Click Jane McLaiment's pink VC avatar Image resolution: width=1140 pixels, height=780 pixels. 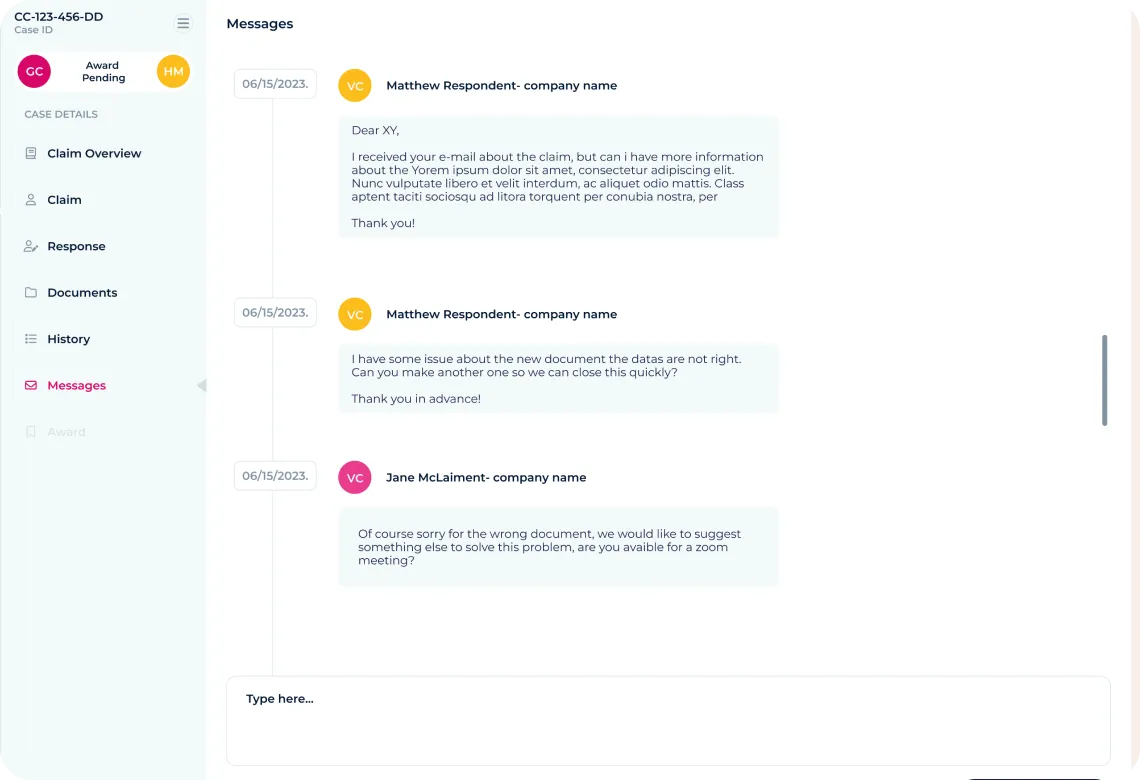[x=355, y=478]
